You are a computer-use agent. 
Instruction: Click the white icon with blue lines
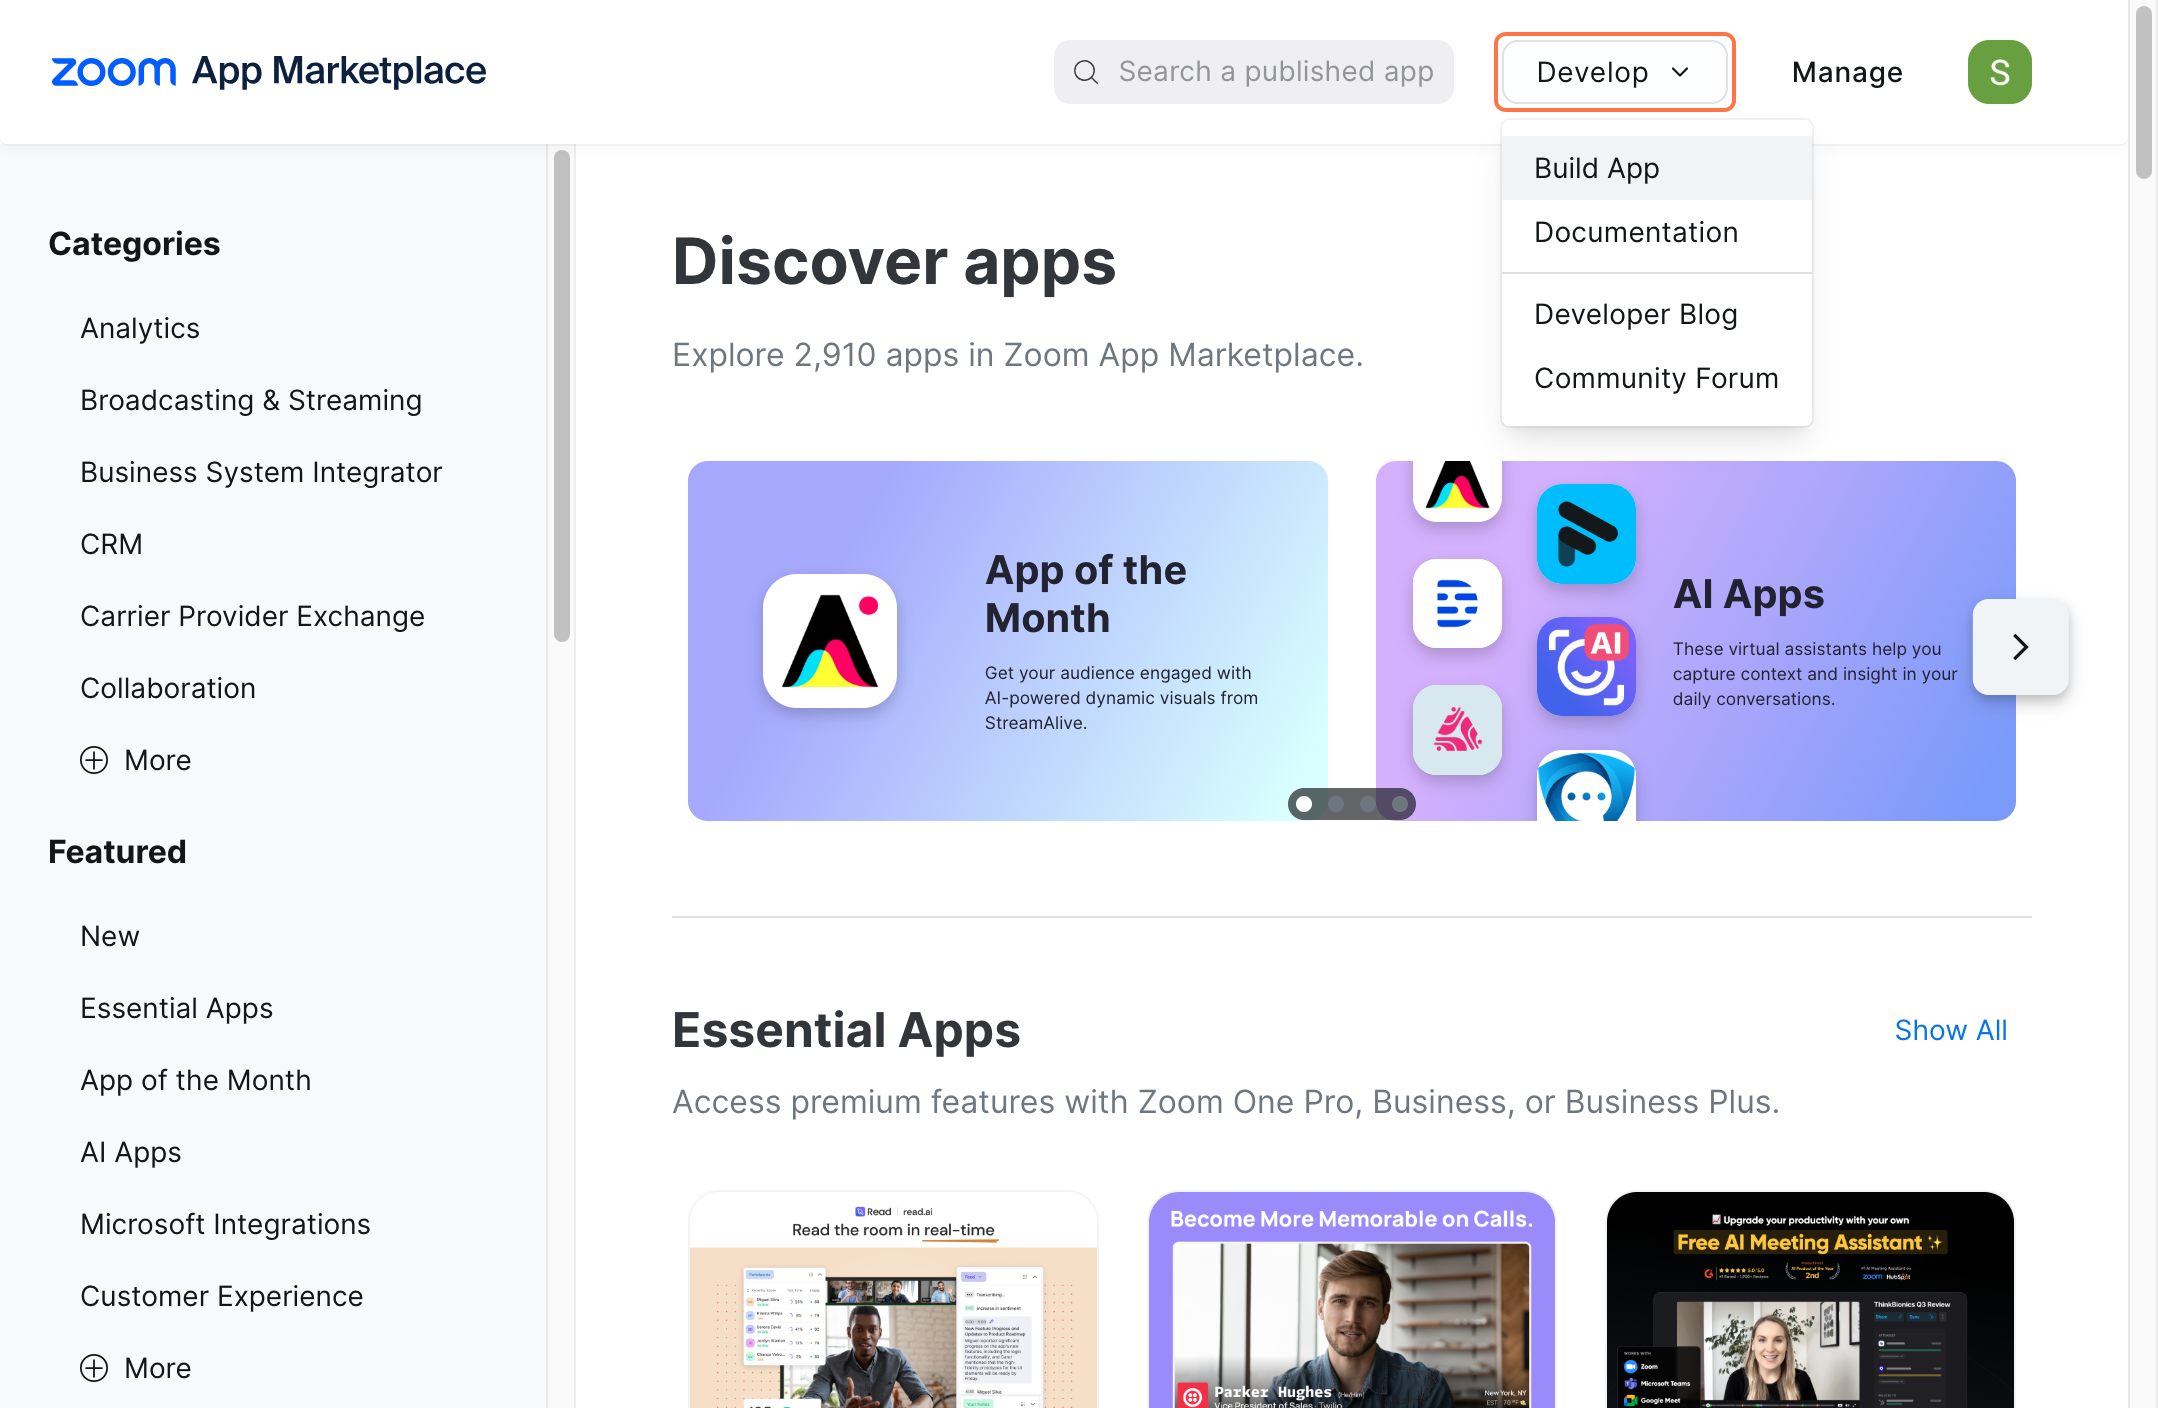pyautogui.click(x=1457, y=603)
